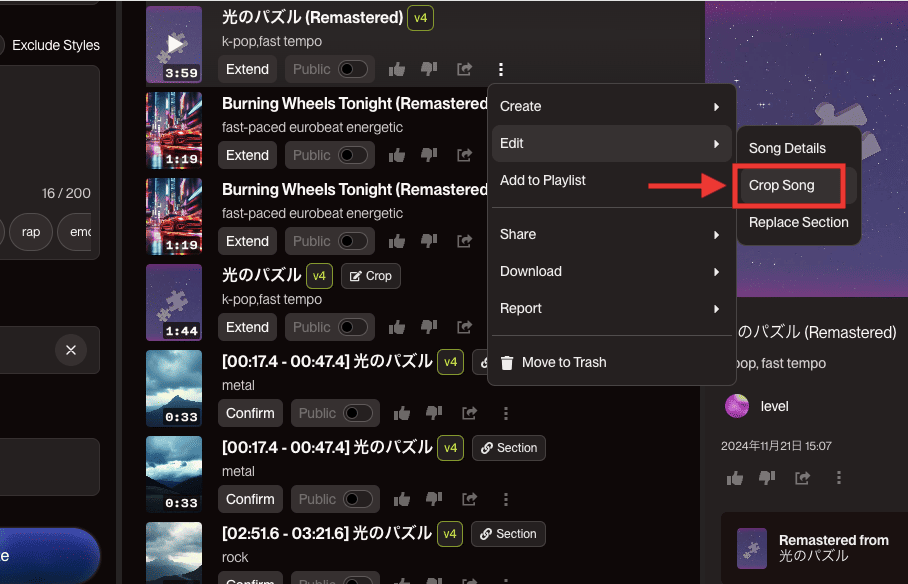
Task: Choose Add to Playlist
Action: click(x=612, y=181)
